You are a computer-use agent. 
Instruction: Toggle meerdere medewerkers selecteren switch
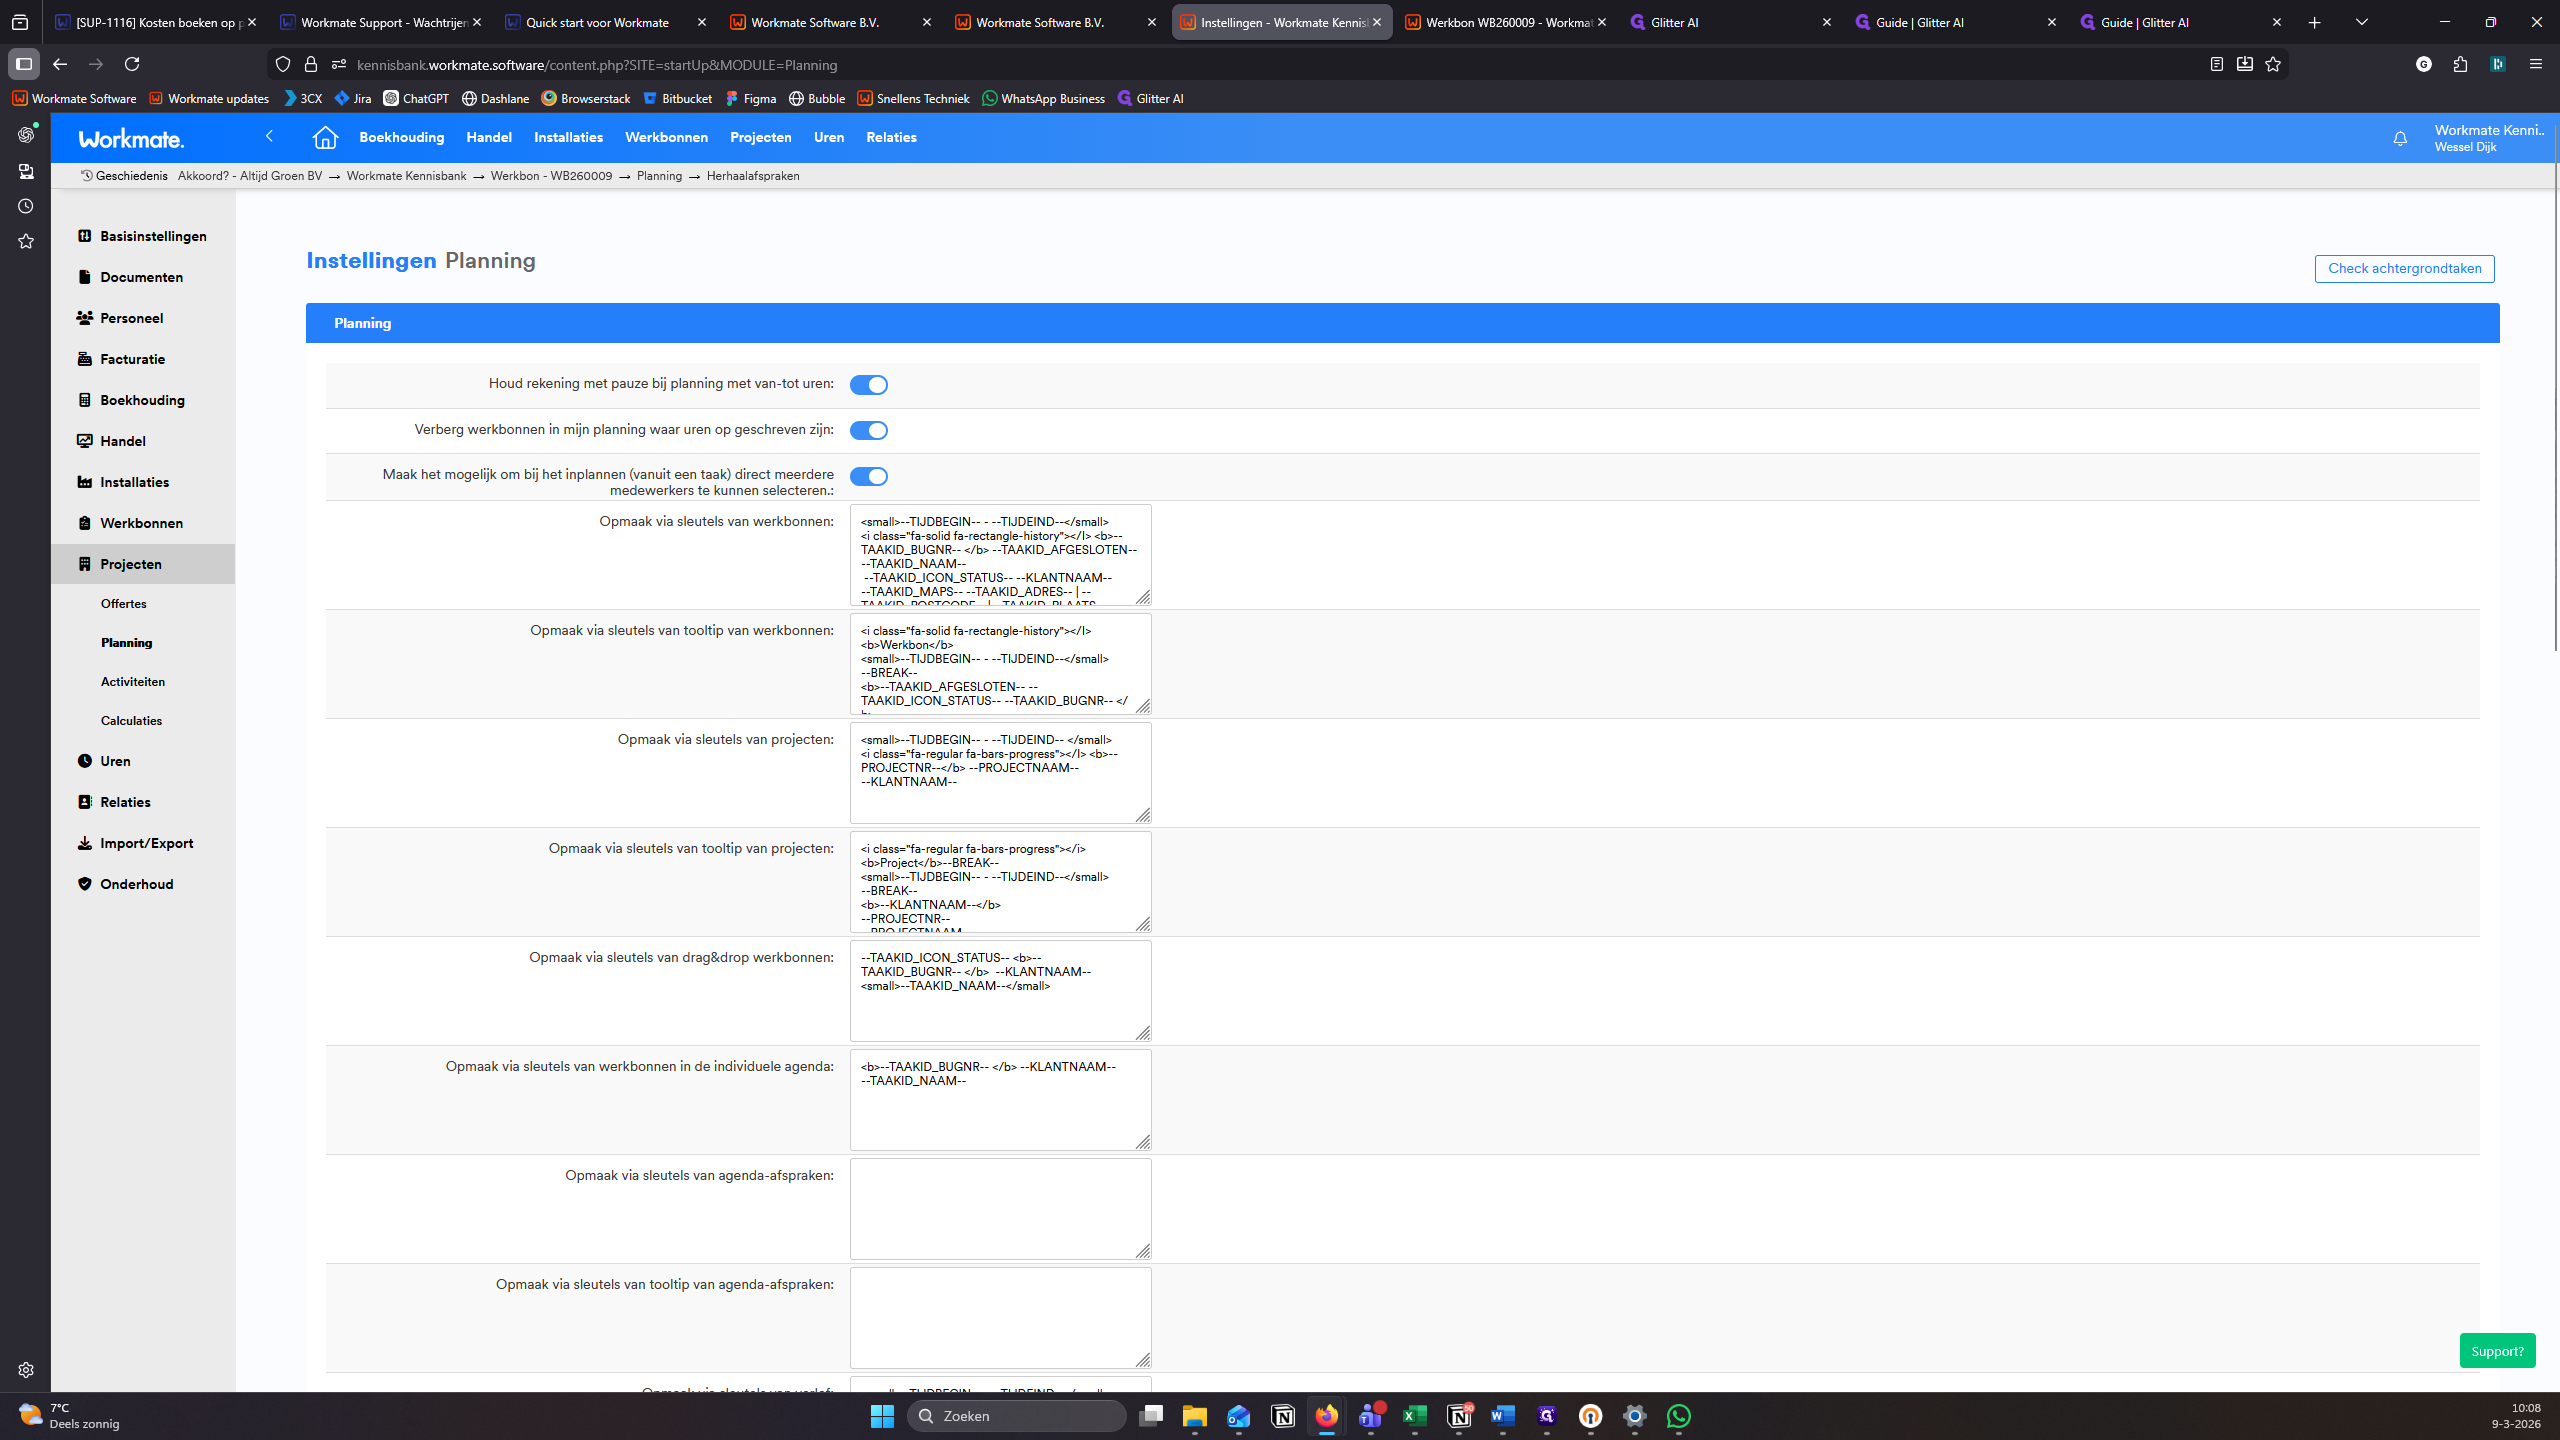(868, 476)
